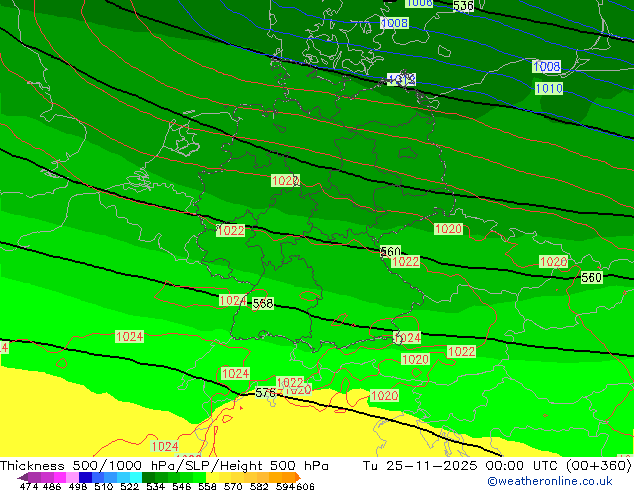Click the legend value '558'
The width and height of the screenshot is (634, 490).
coord(207,486)
